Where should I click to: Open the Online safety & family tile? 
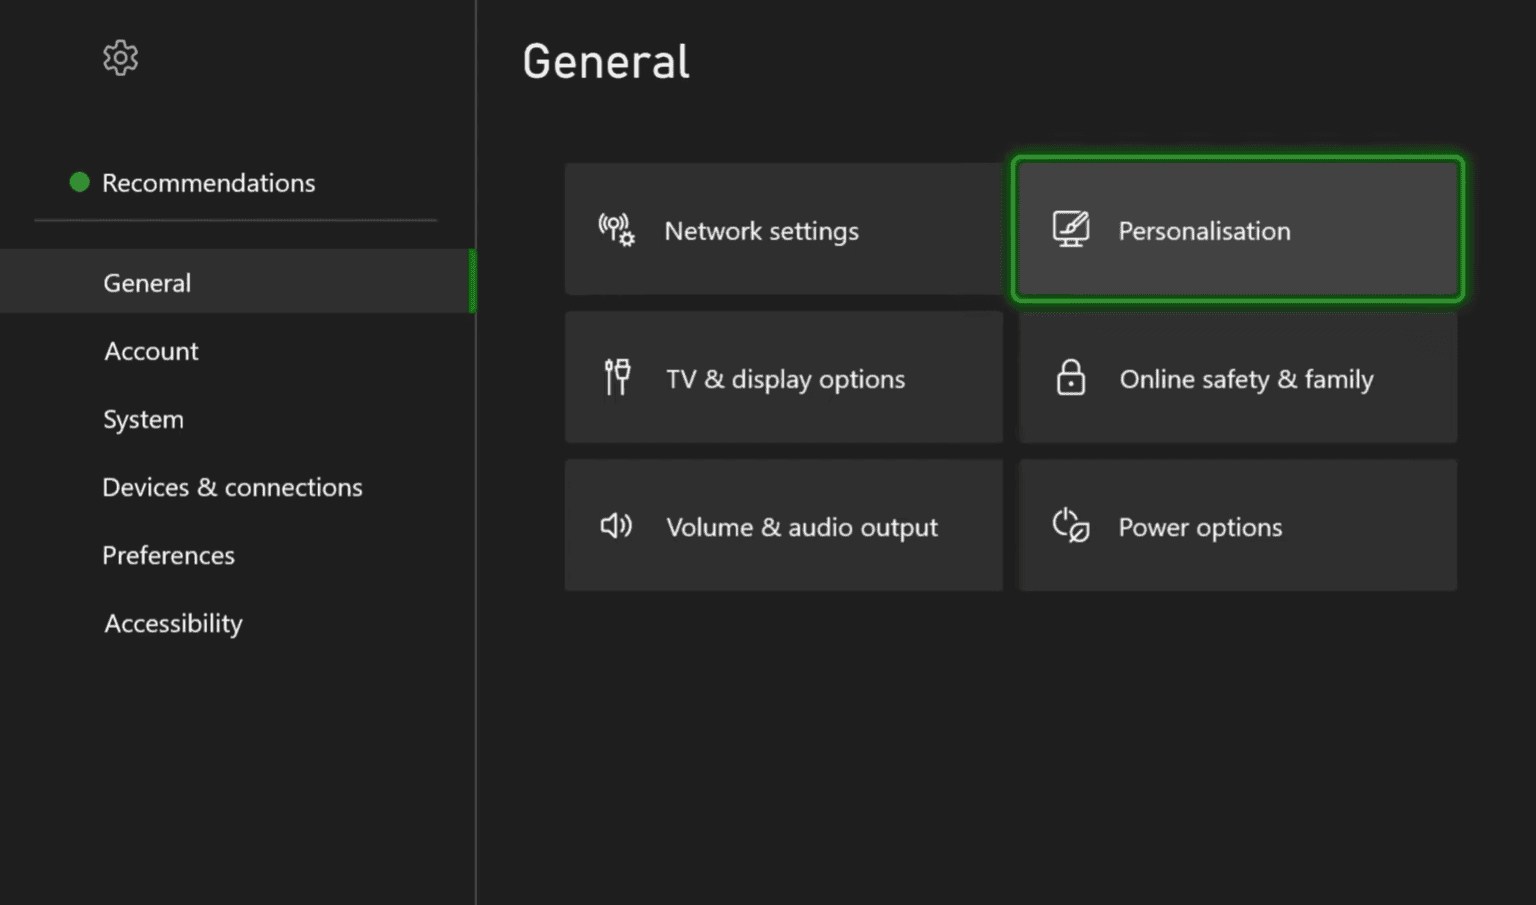[1238, 377]
